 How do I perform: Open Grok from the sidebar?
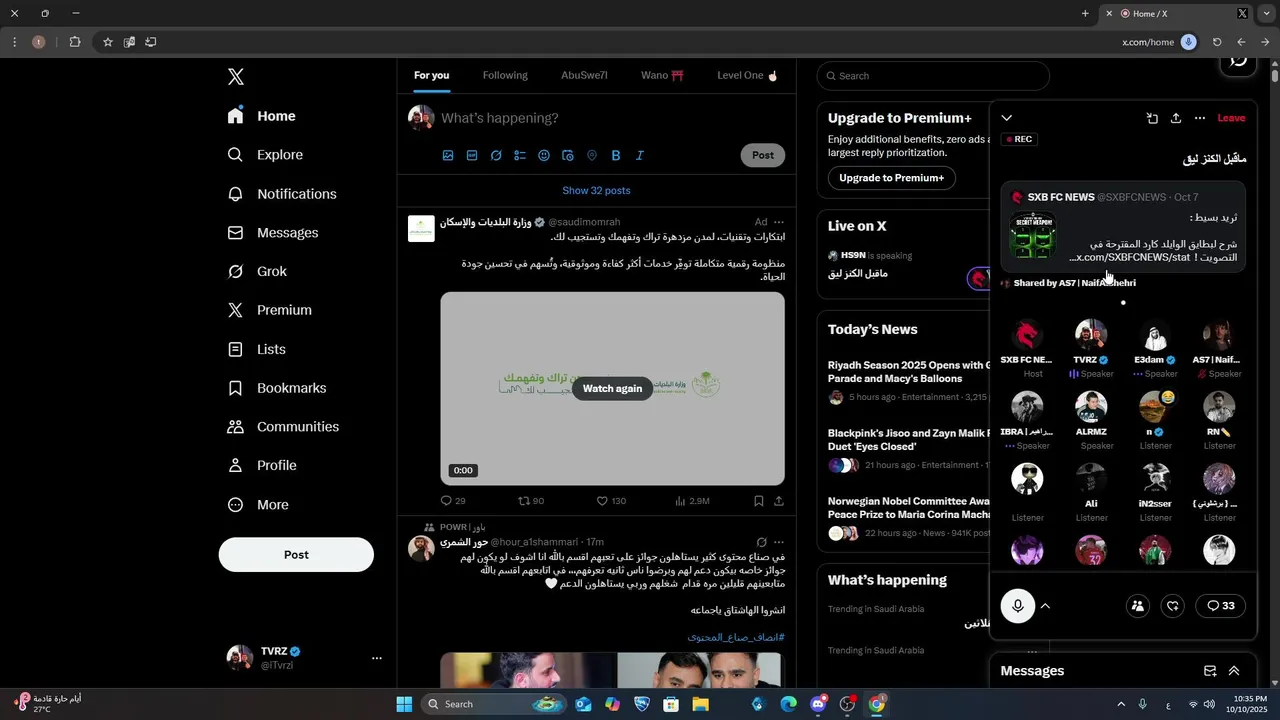(x=257, y=272)
